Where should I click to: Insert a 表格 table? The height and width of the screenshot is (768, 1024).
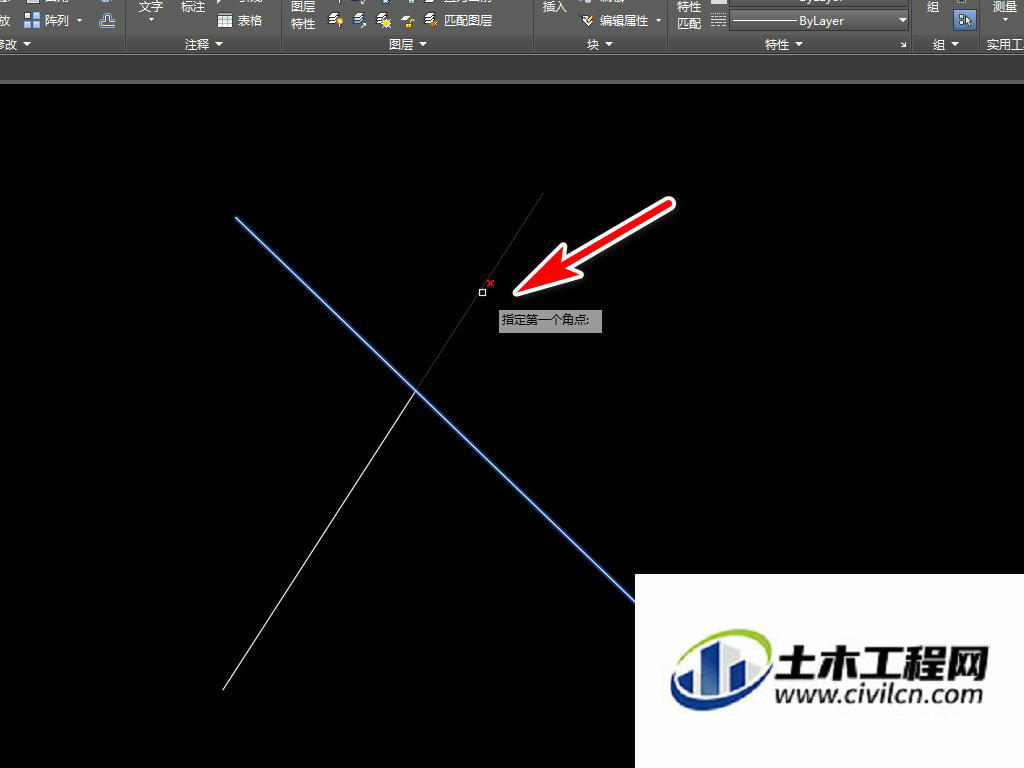coord(240,21)
